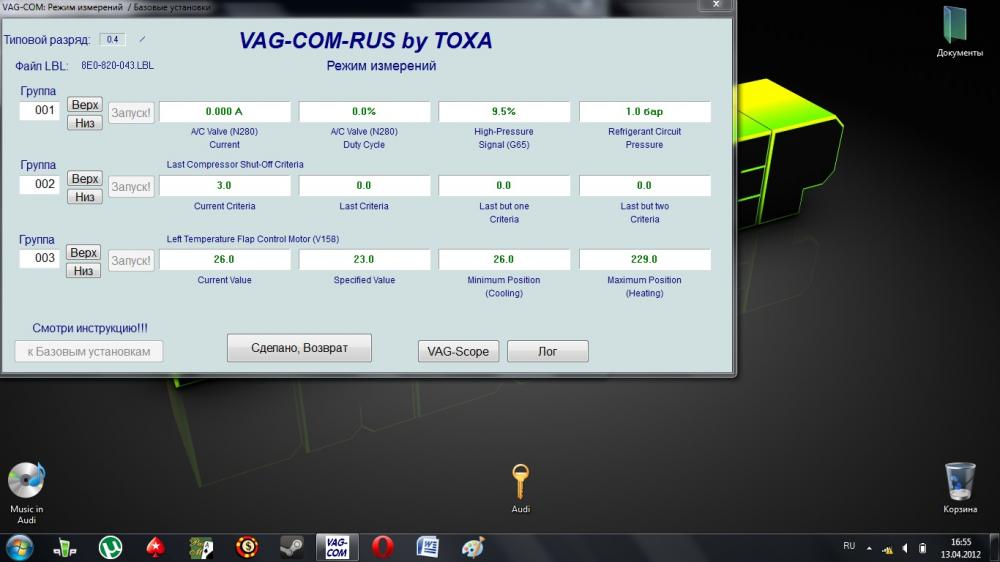Click the group 002 number field
1000x562 pixels.
pos(45,184)
